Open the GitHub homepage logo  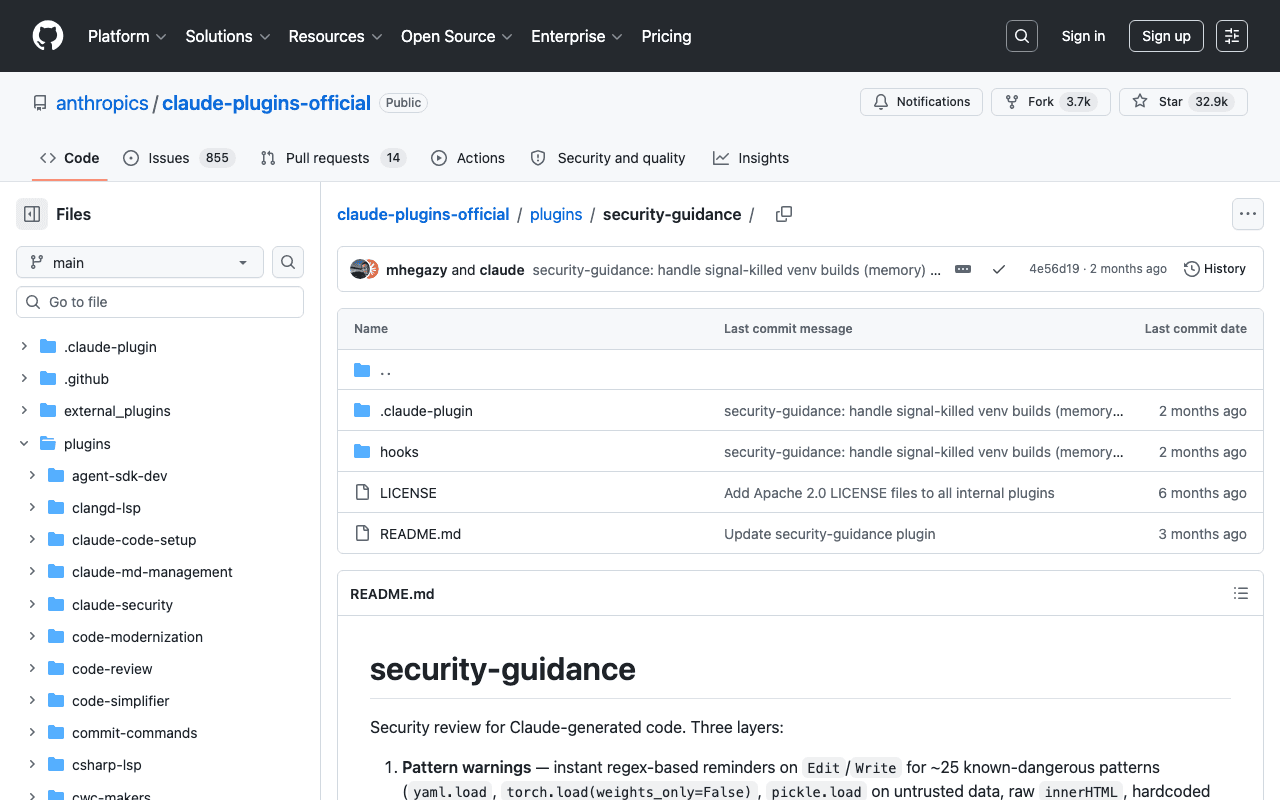48,36
